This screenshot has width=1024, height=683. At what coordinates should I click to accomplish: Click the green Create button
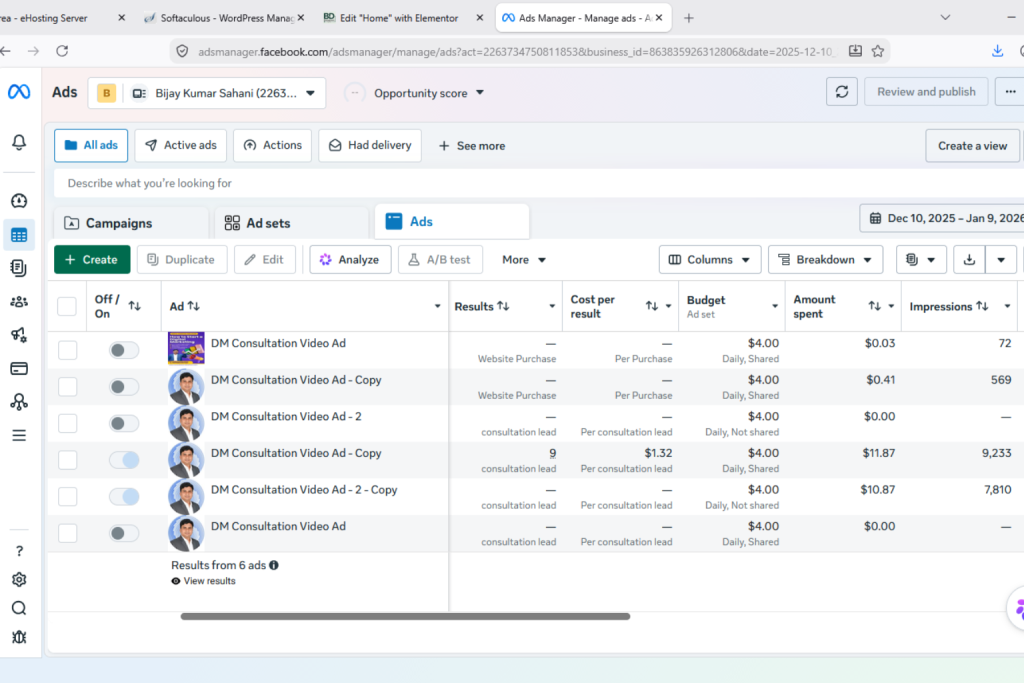(x=92, y=260)
